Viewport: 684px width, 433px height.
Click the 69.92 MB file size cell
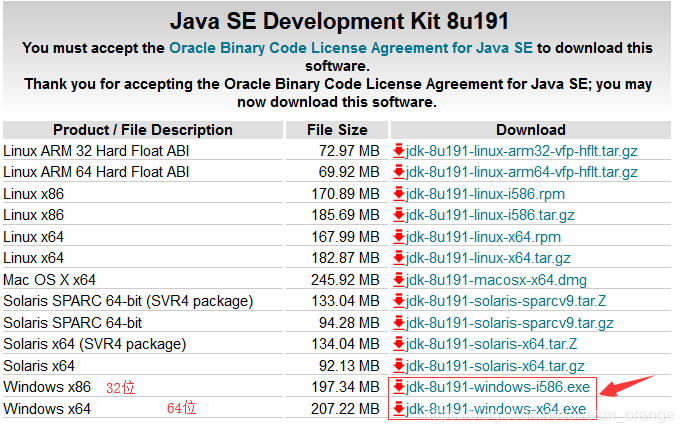(x=349, y=172)
